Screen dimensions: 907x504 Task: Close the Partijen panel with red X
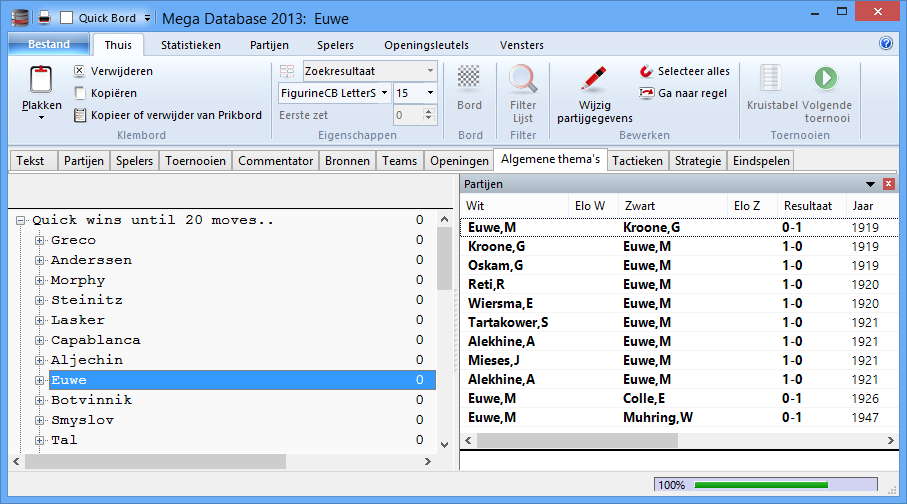click(888, 184)
